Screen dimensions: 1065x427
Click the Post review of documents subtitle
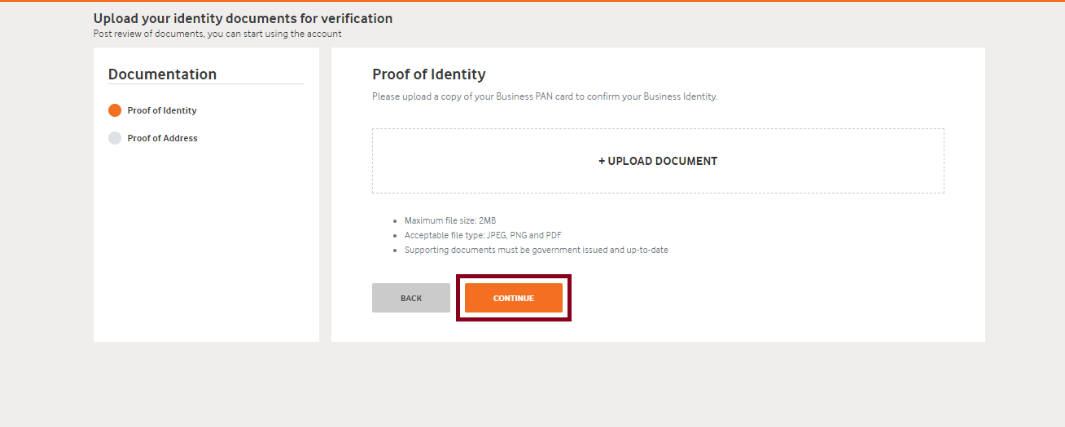[217, 33]
